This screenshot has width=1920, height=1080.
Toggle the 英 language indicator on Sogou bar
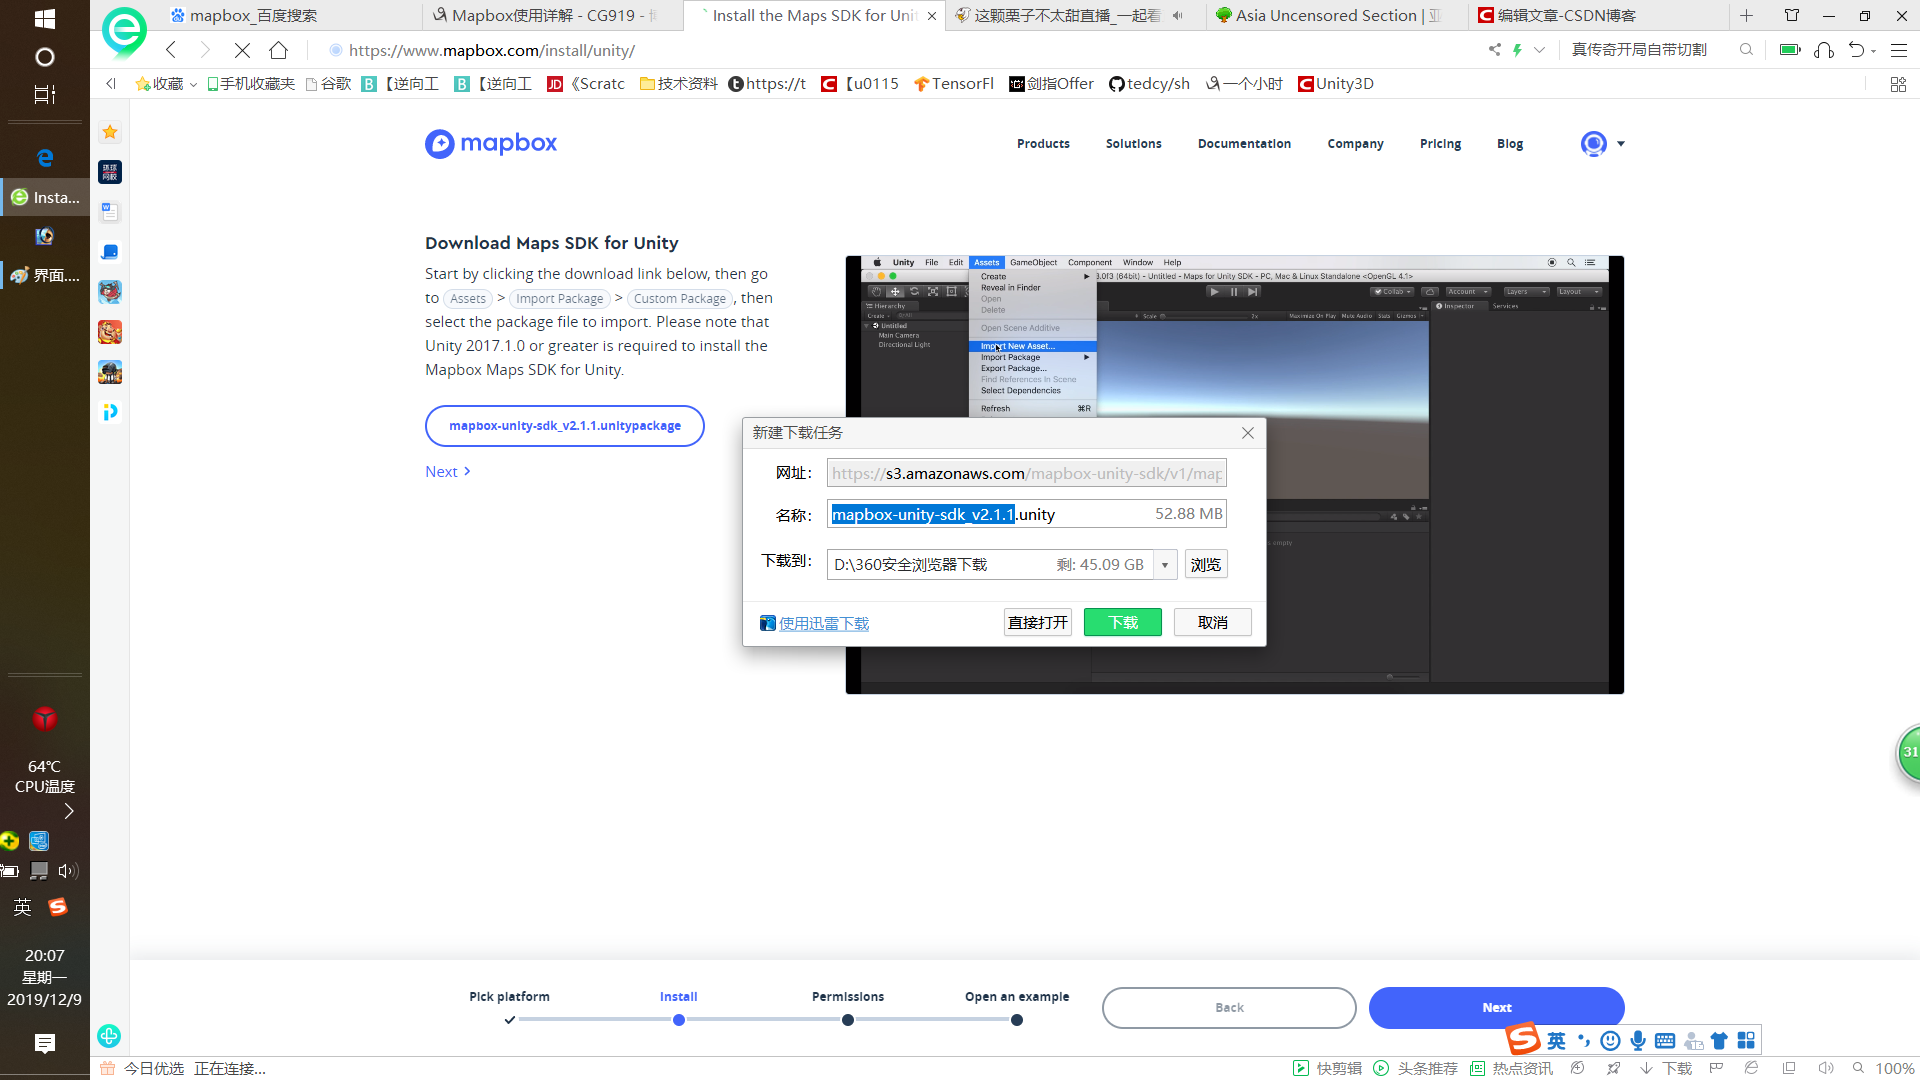click(1556, 1040)
